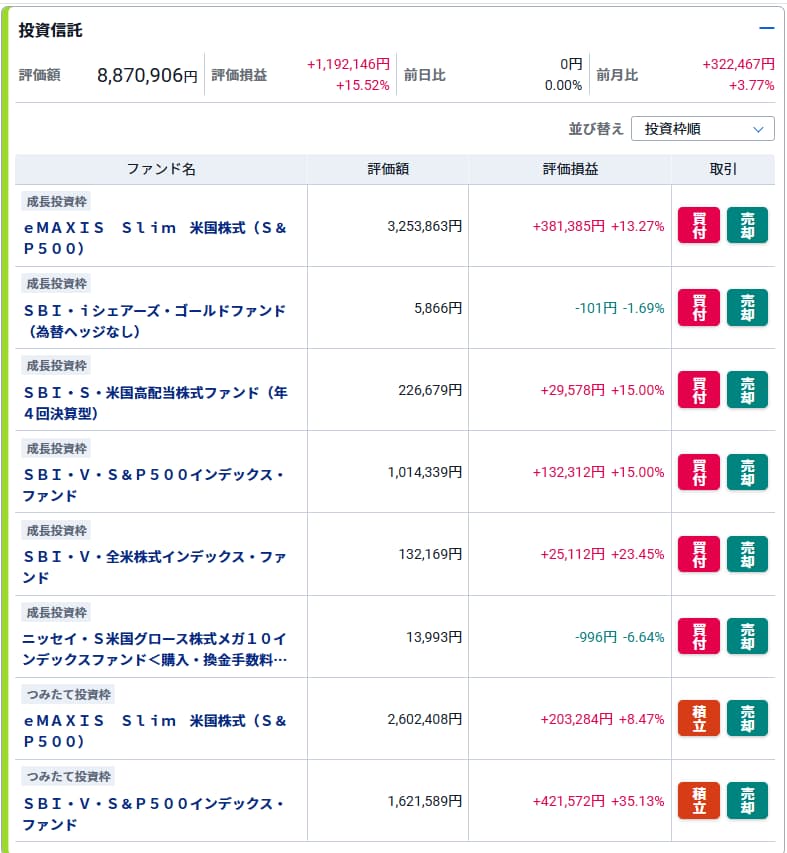Viewport: 787px width, 853px height.
Task: Click 買付 for ニッセイ・S米国グロース株式メガ10
Action: [x=698, y=636]
